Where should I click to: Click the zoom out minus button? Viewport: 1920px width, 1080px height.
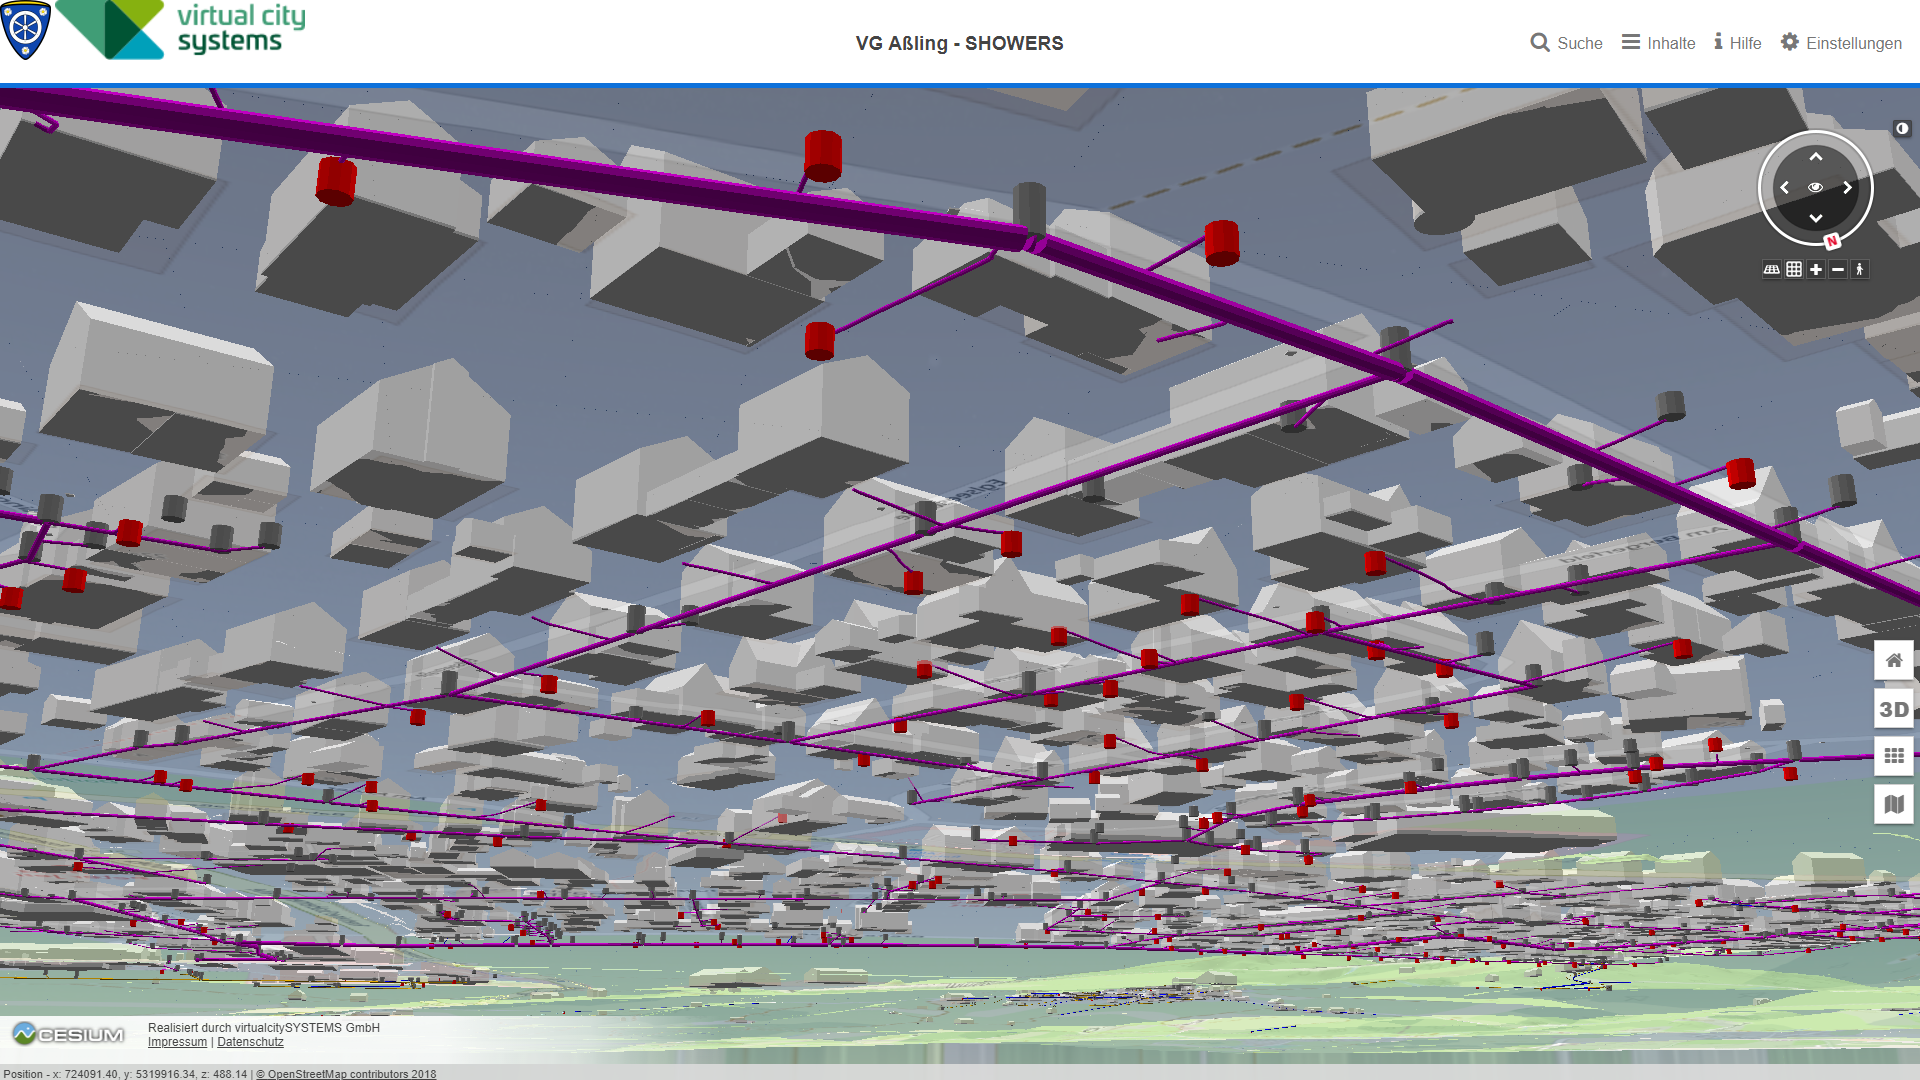tap(1838, 270)
